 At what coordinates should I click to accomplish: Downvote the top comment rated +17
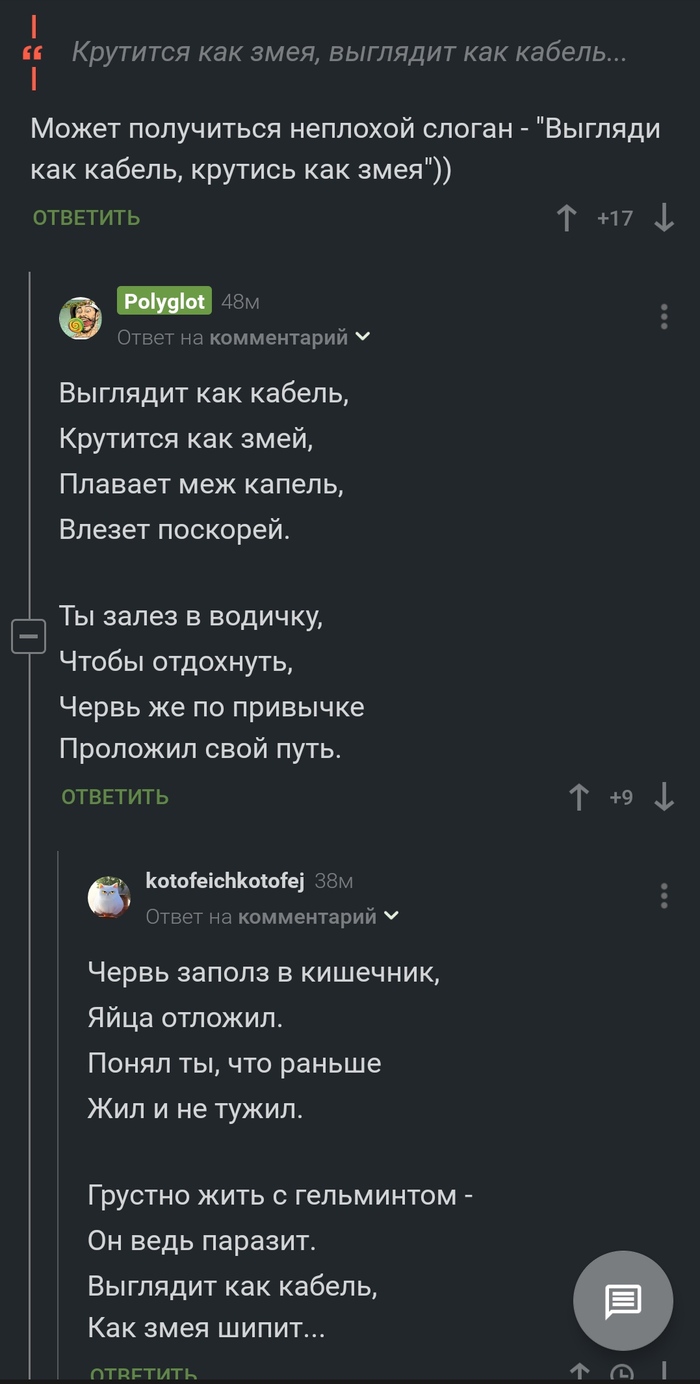pyautogui.click(x=664, y=218)
